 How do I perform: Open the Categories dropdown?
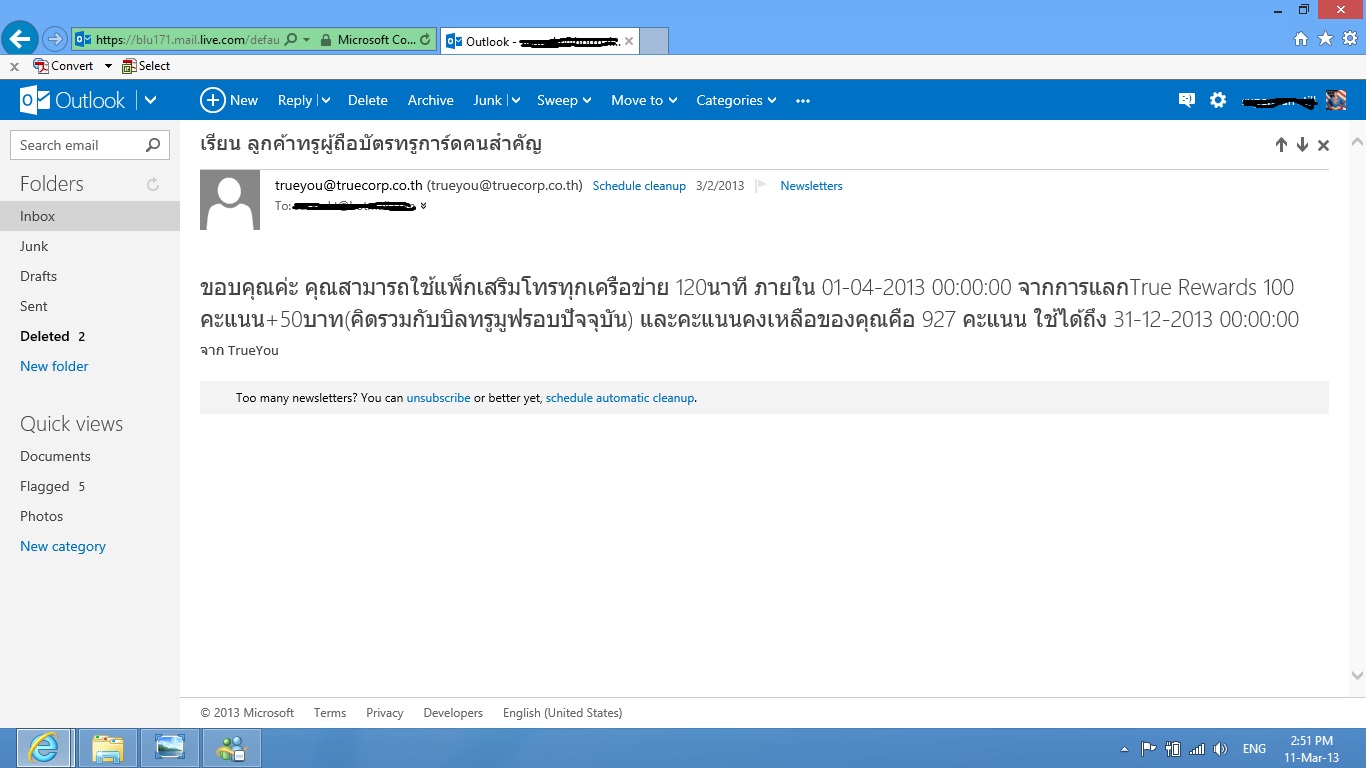[x=737, y=100]
